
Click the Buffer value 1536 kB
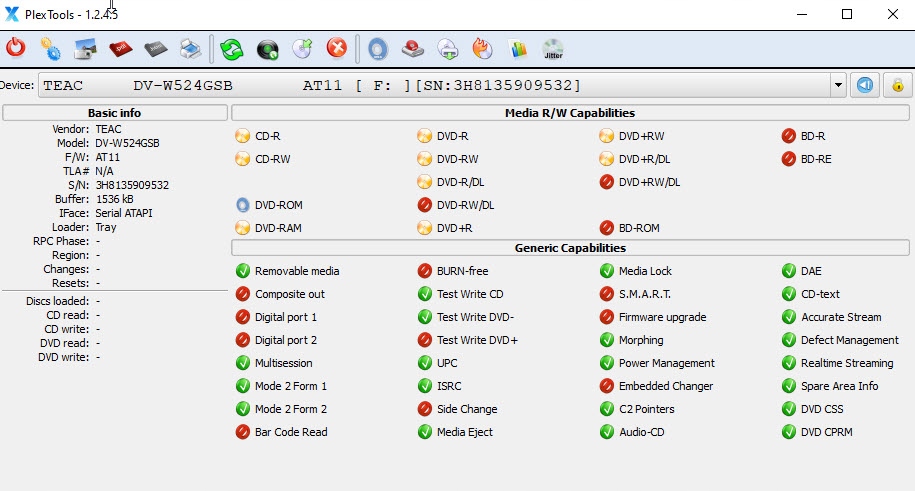click(x=114, y=199)
